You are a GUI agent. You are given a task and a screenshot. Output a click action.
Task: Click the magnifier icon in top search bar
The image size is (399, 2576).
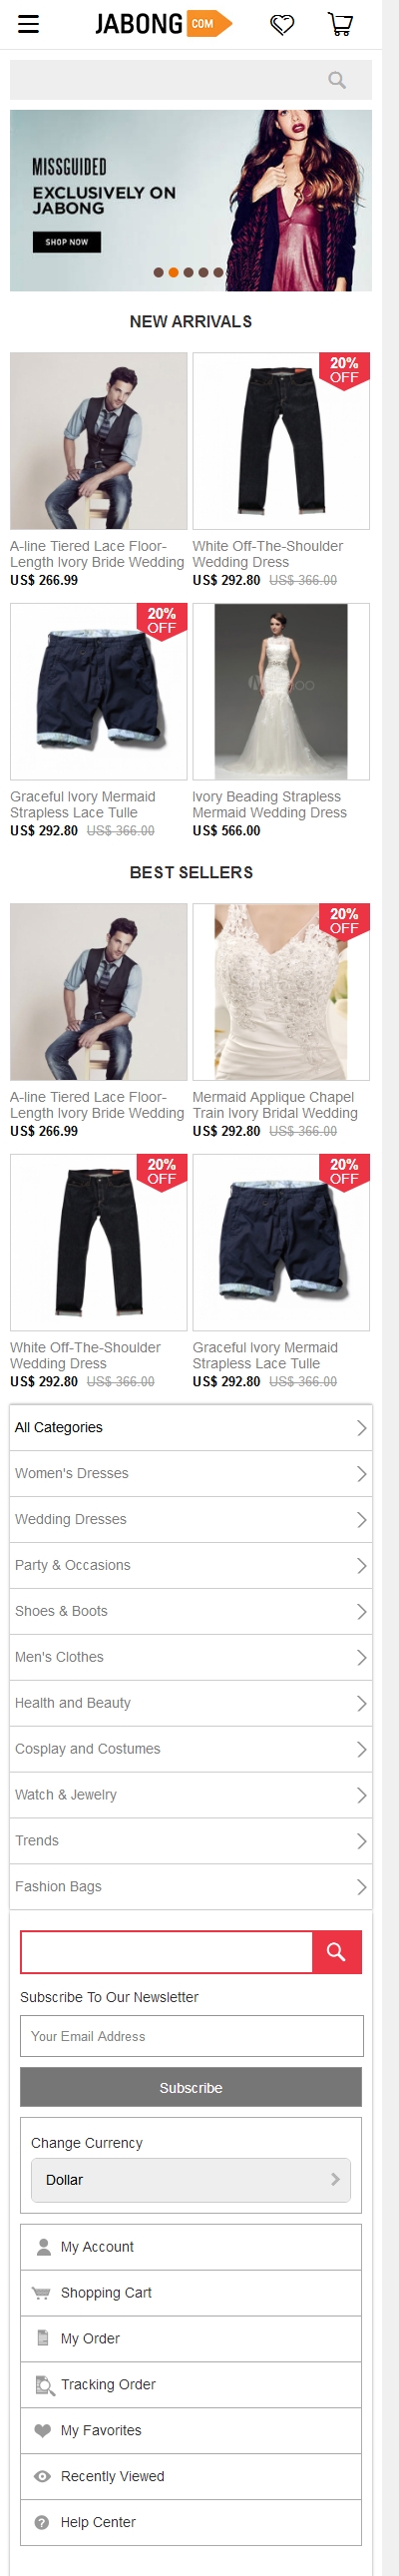pos(337,80)
